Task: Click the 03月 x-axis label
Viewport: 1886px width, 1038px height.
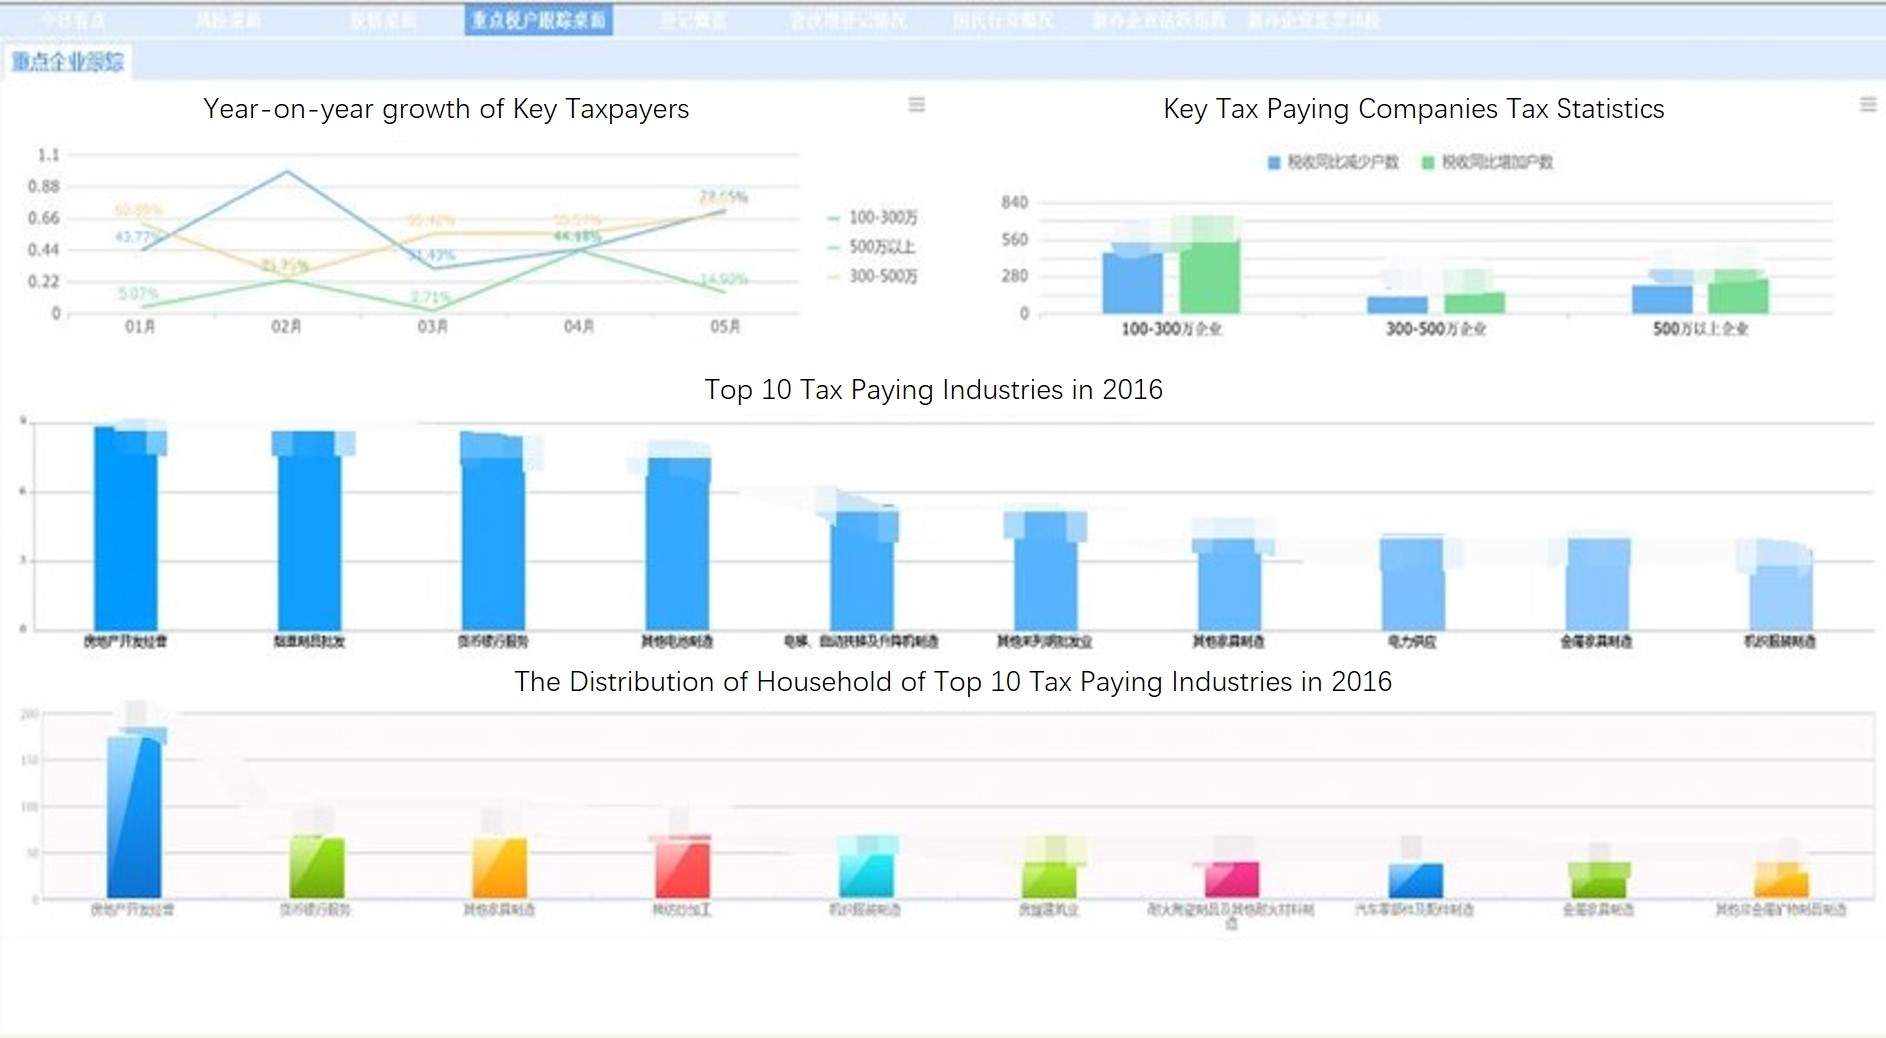Action: (x=432, y=327)
